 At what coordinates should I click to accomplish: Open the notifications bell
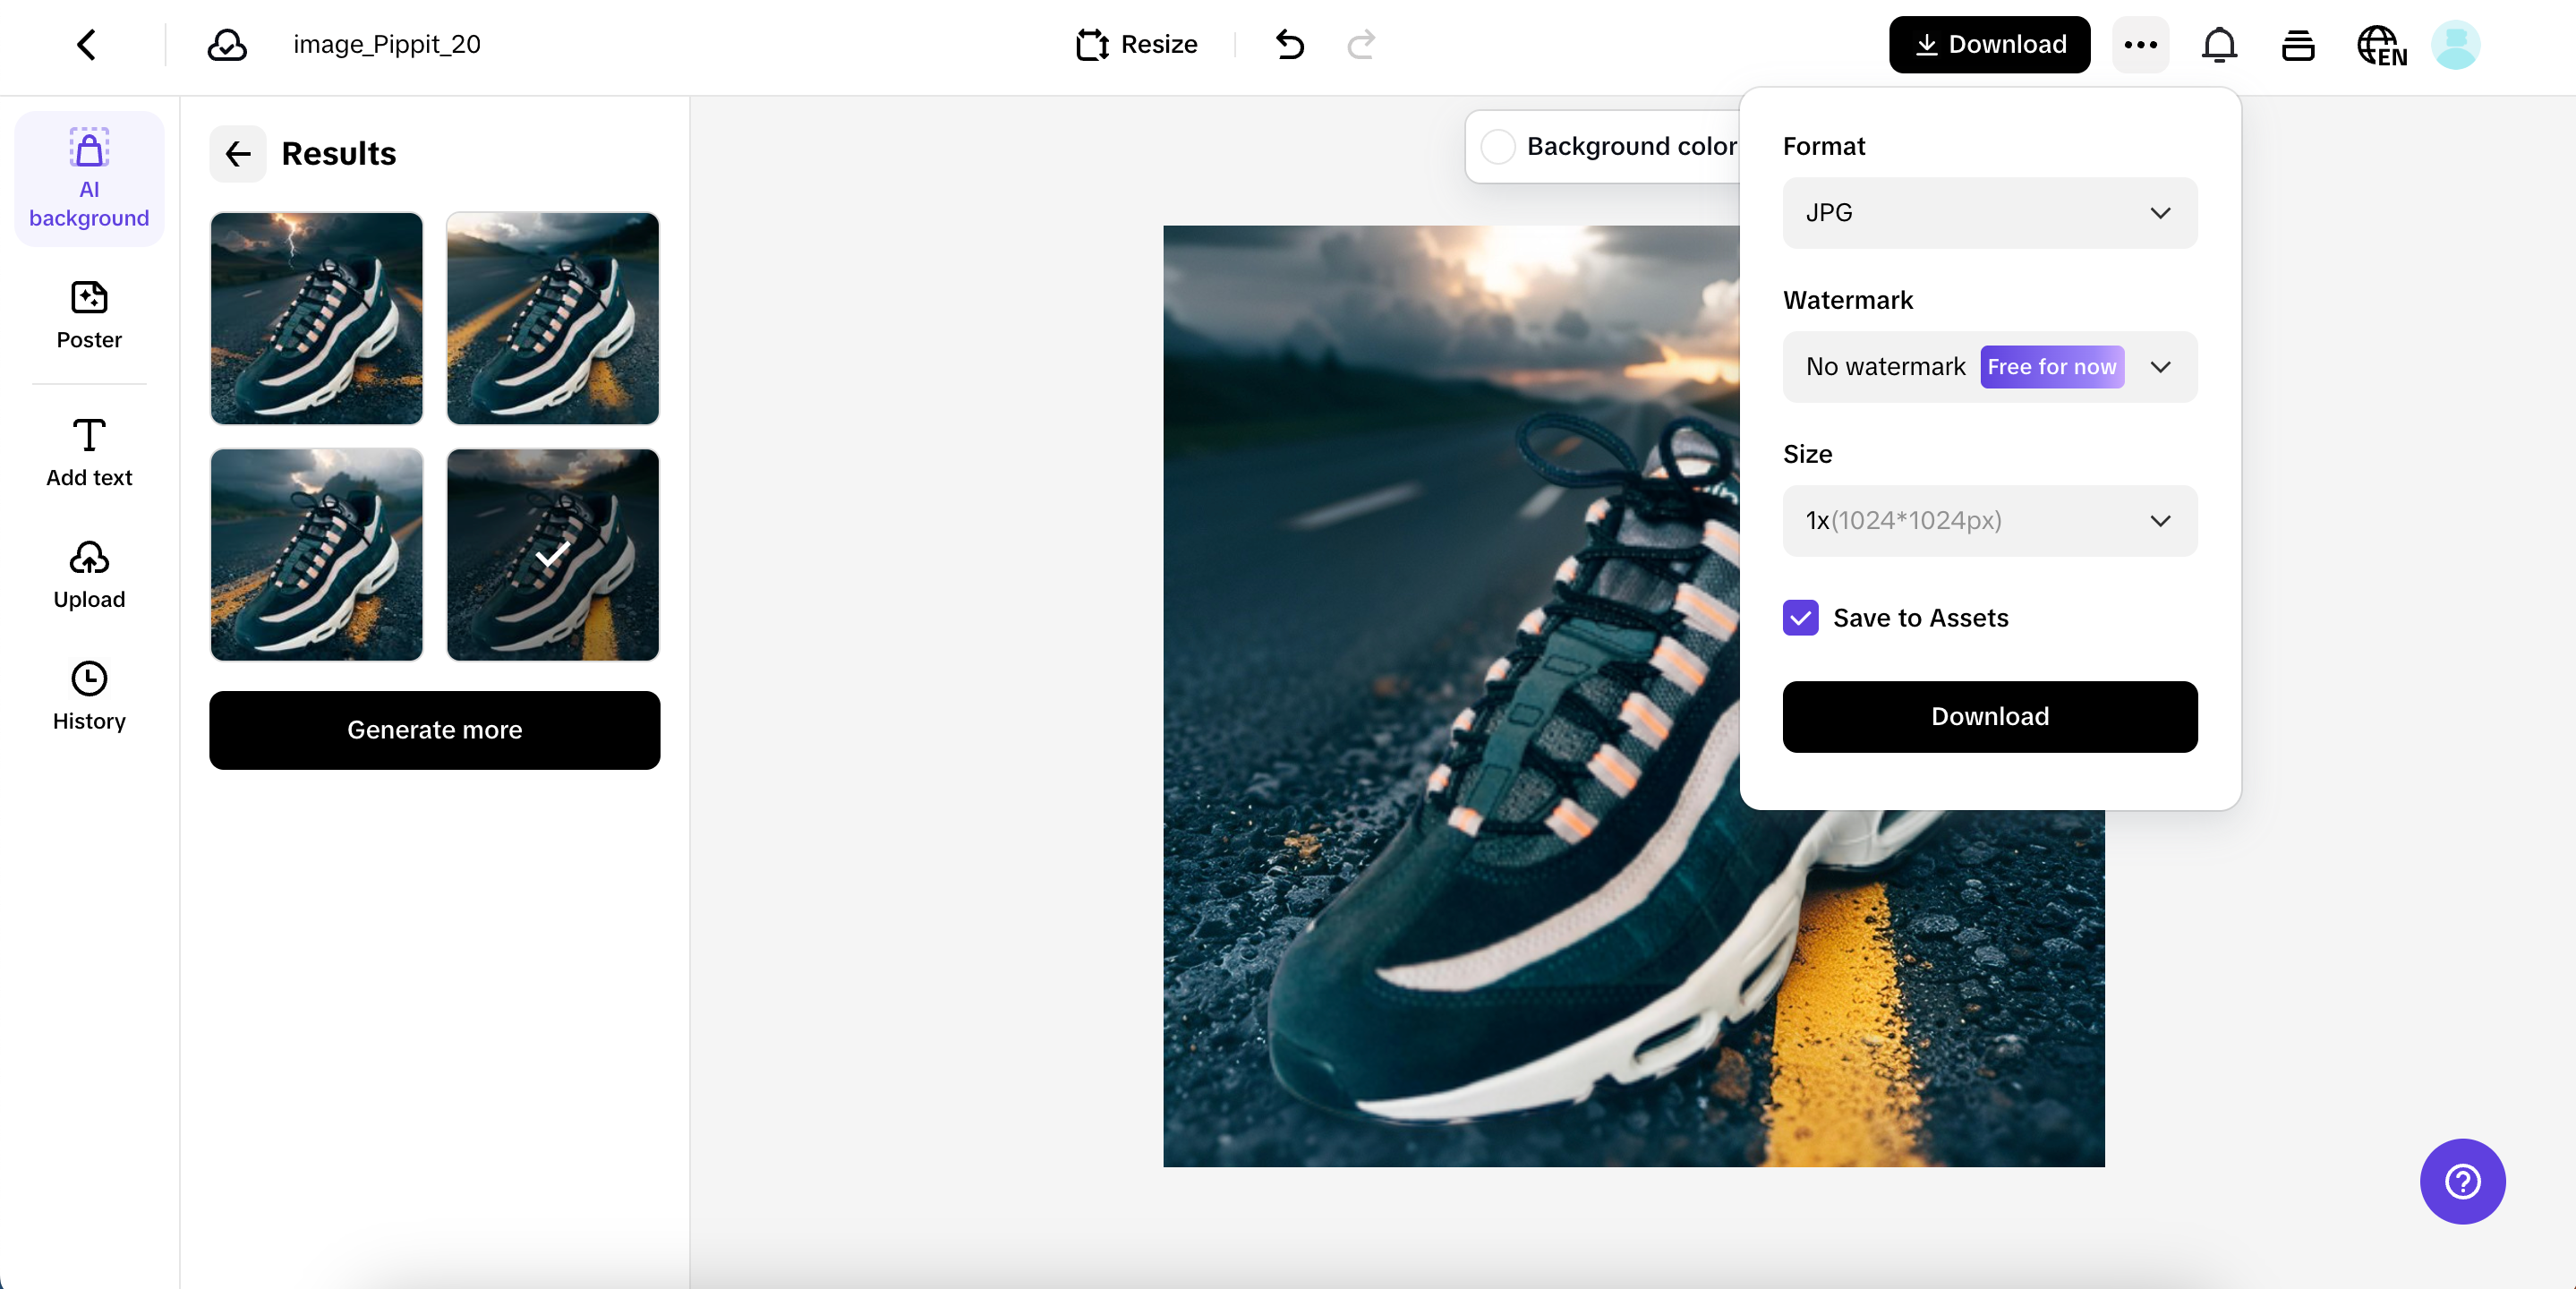coord(2219,44)
